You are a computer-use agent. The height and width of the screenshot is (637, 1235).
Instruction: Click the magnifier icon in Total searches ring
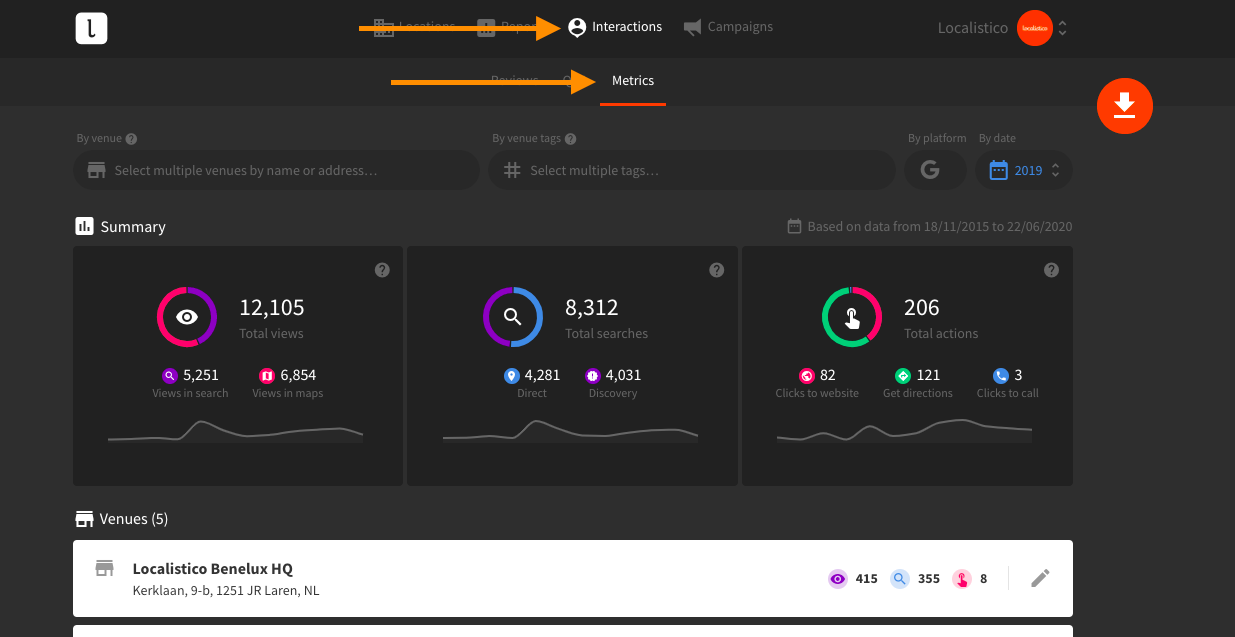513,317
